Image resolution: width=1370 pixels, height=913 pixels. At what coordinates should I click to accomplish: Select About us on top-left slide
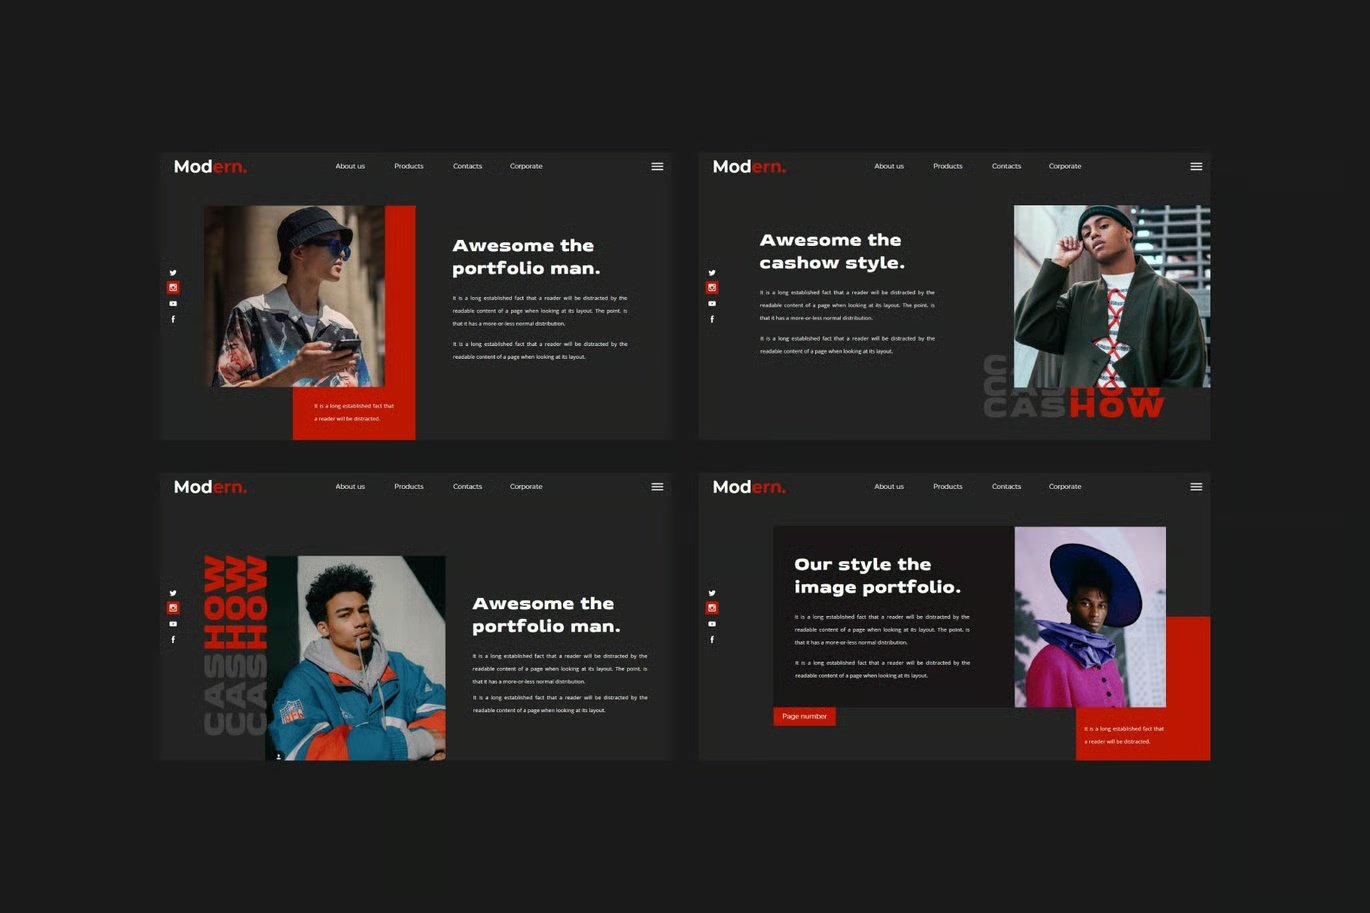pyautogui.click(x=350, y=166)
